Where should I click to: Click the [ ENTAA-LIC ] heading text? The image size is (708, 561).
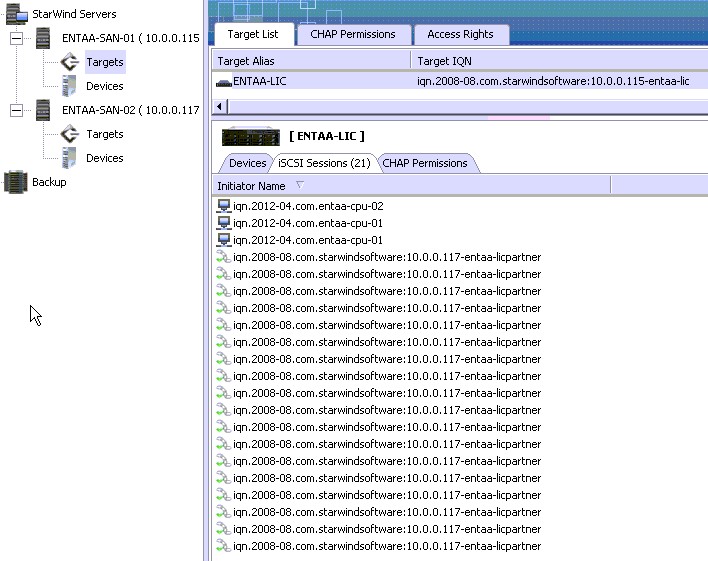(326, 136)
